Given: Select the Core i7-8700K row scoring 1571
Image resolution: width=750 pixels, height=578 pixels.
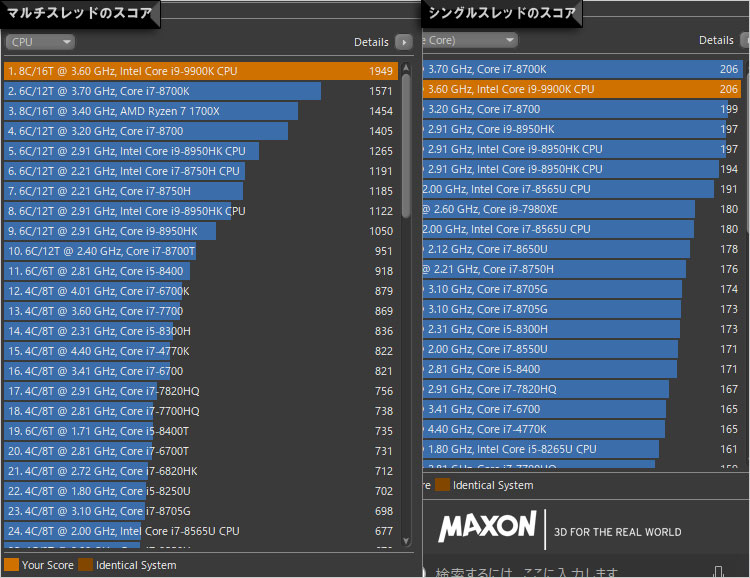Looking at the screenshot, I should pyautogui.click(x=201, y=91).
